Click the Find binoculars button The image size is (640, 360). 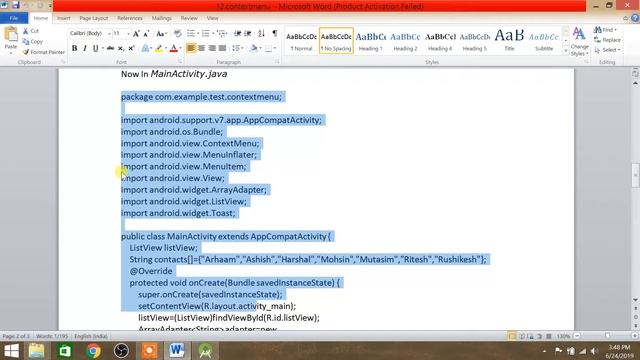pos(604,30)
